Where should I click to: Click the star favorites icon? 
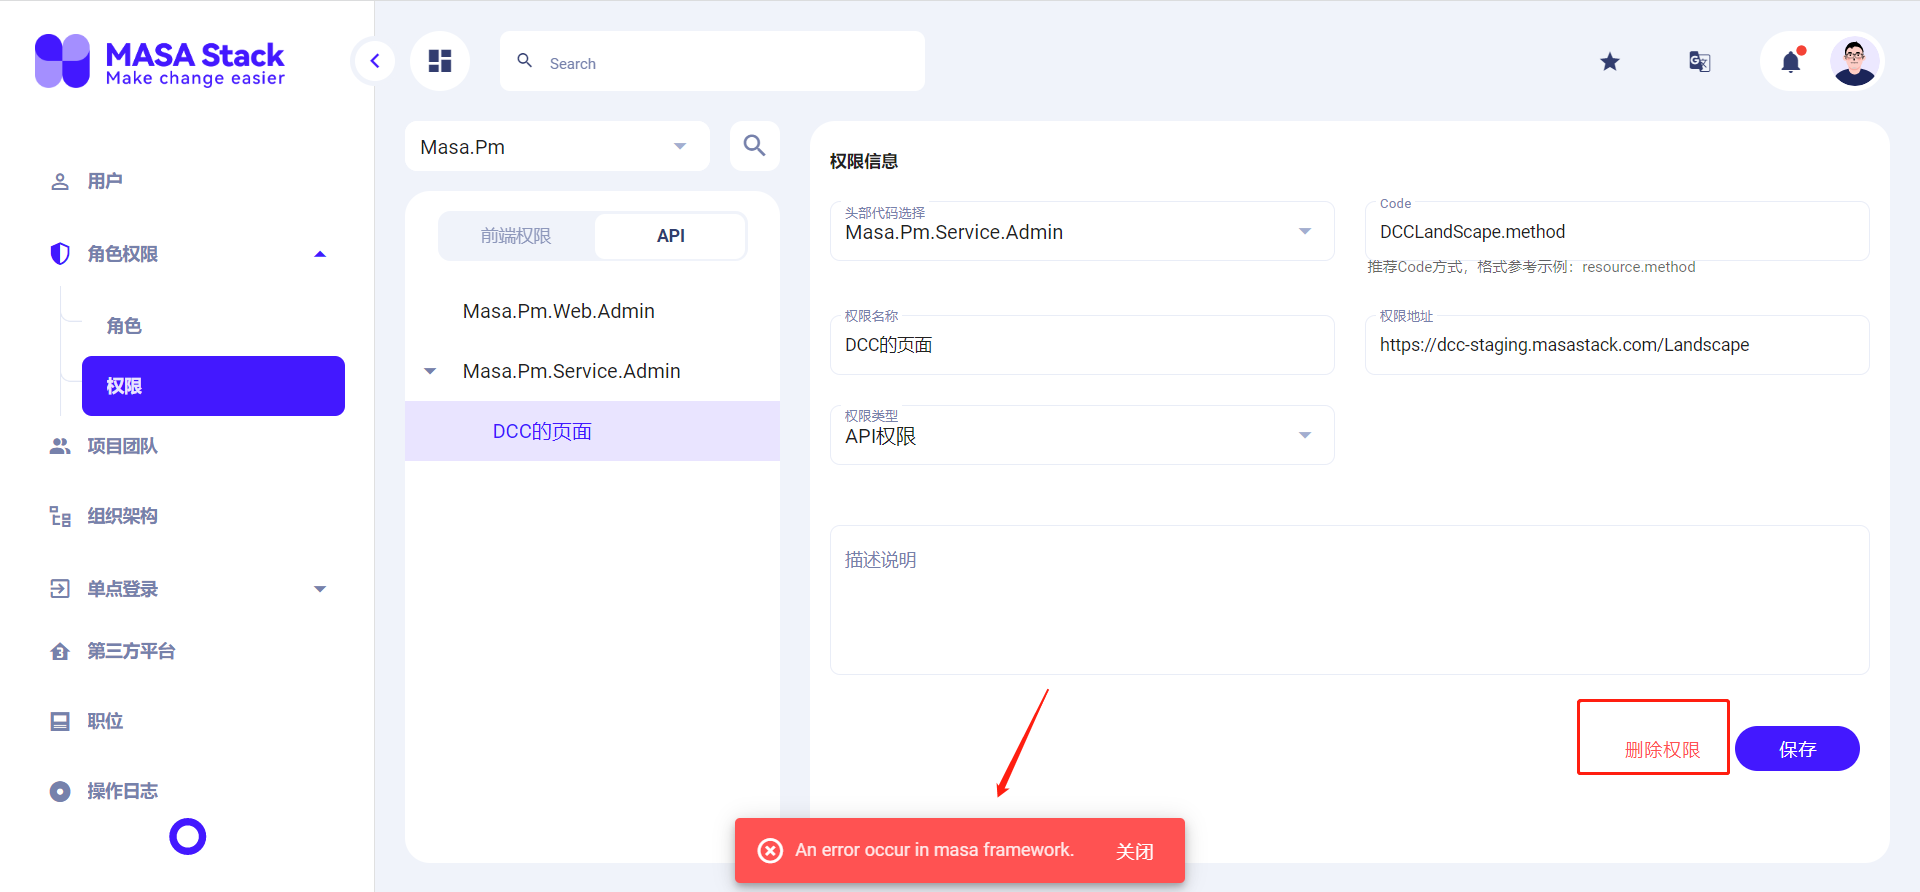click(x=1610, y=62)
